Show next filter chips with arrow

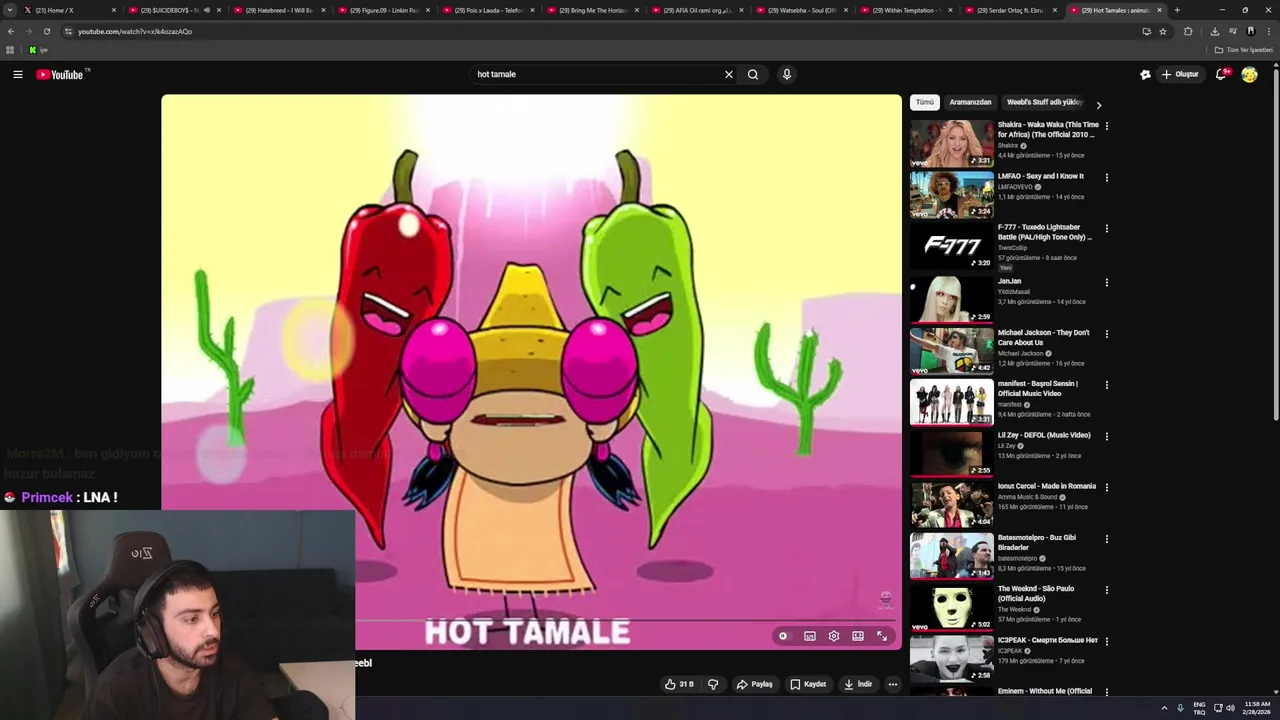click(x=1099, y=105)
